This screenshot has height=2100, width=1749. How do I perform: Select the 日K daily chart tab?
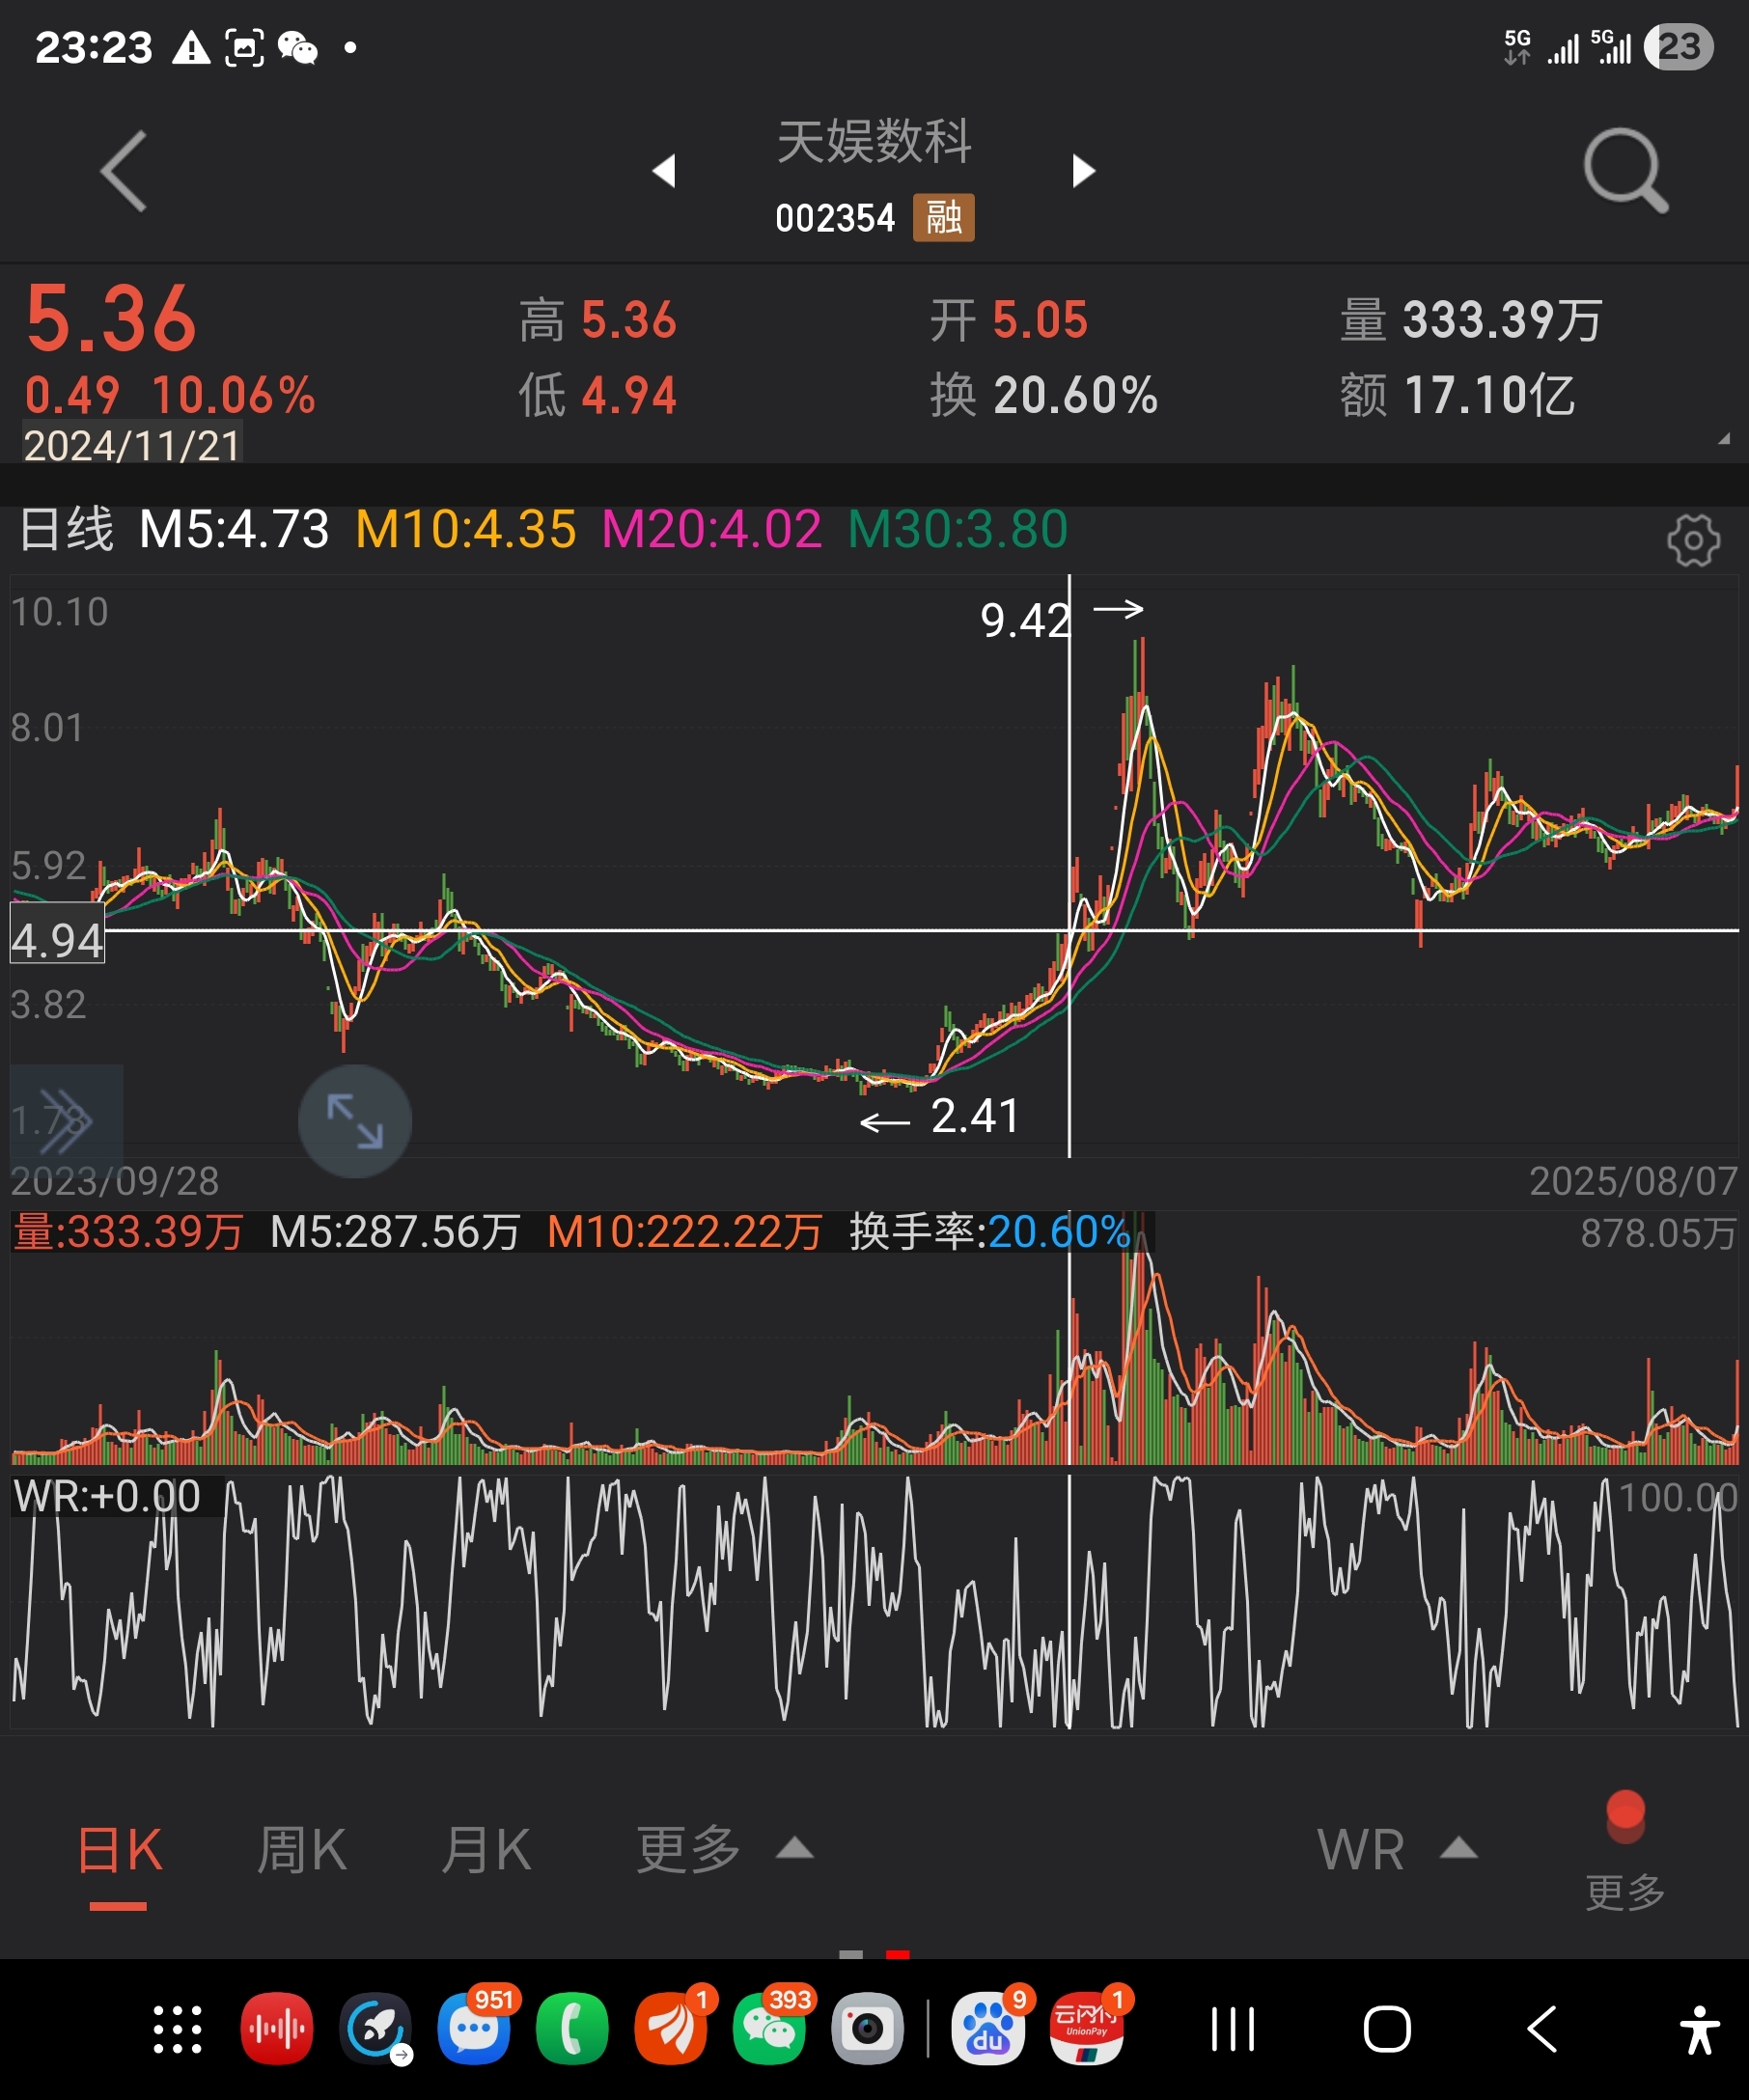pos(119,1849)
